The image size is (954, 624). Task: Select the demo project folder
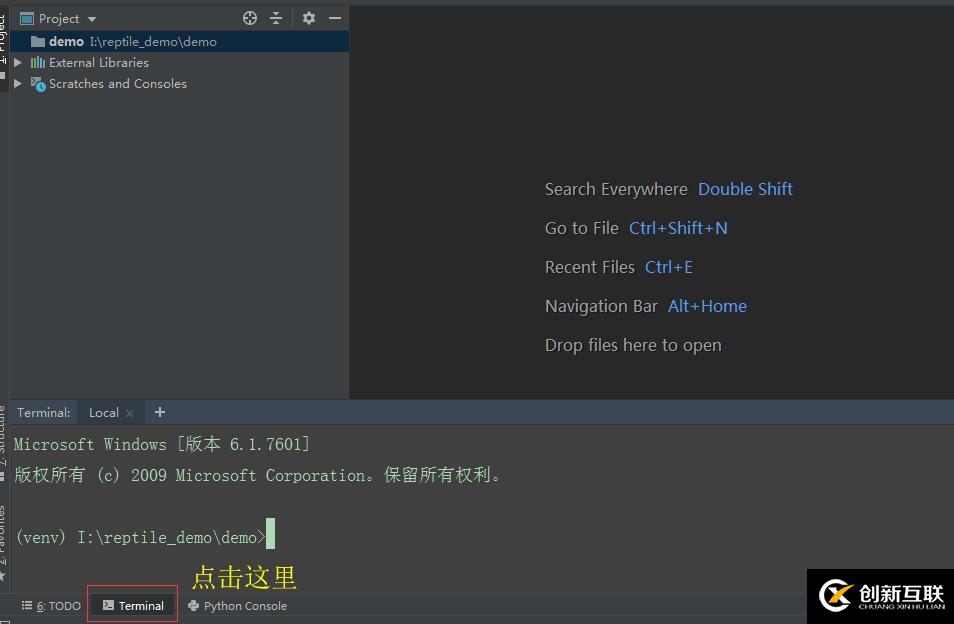tap(180, 41)
